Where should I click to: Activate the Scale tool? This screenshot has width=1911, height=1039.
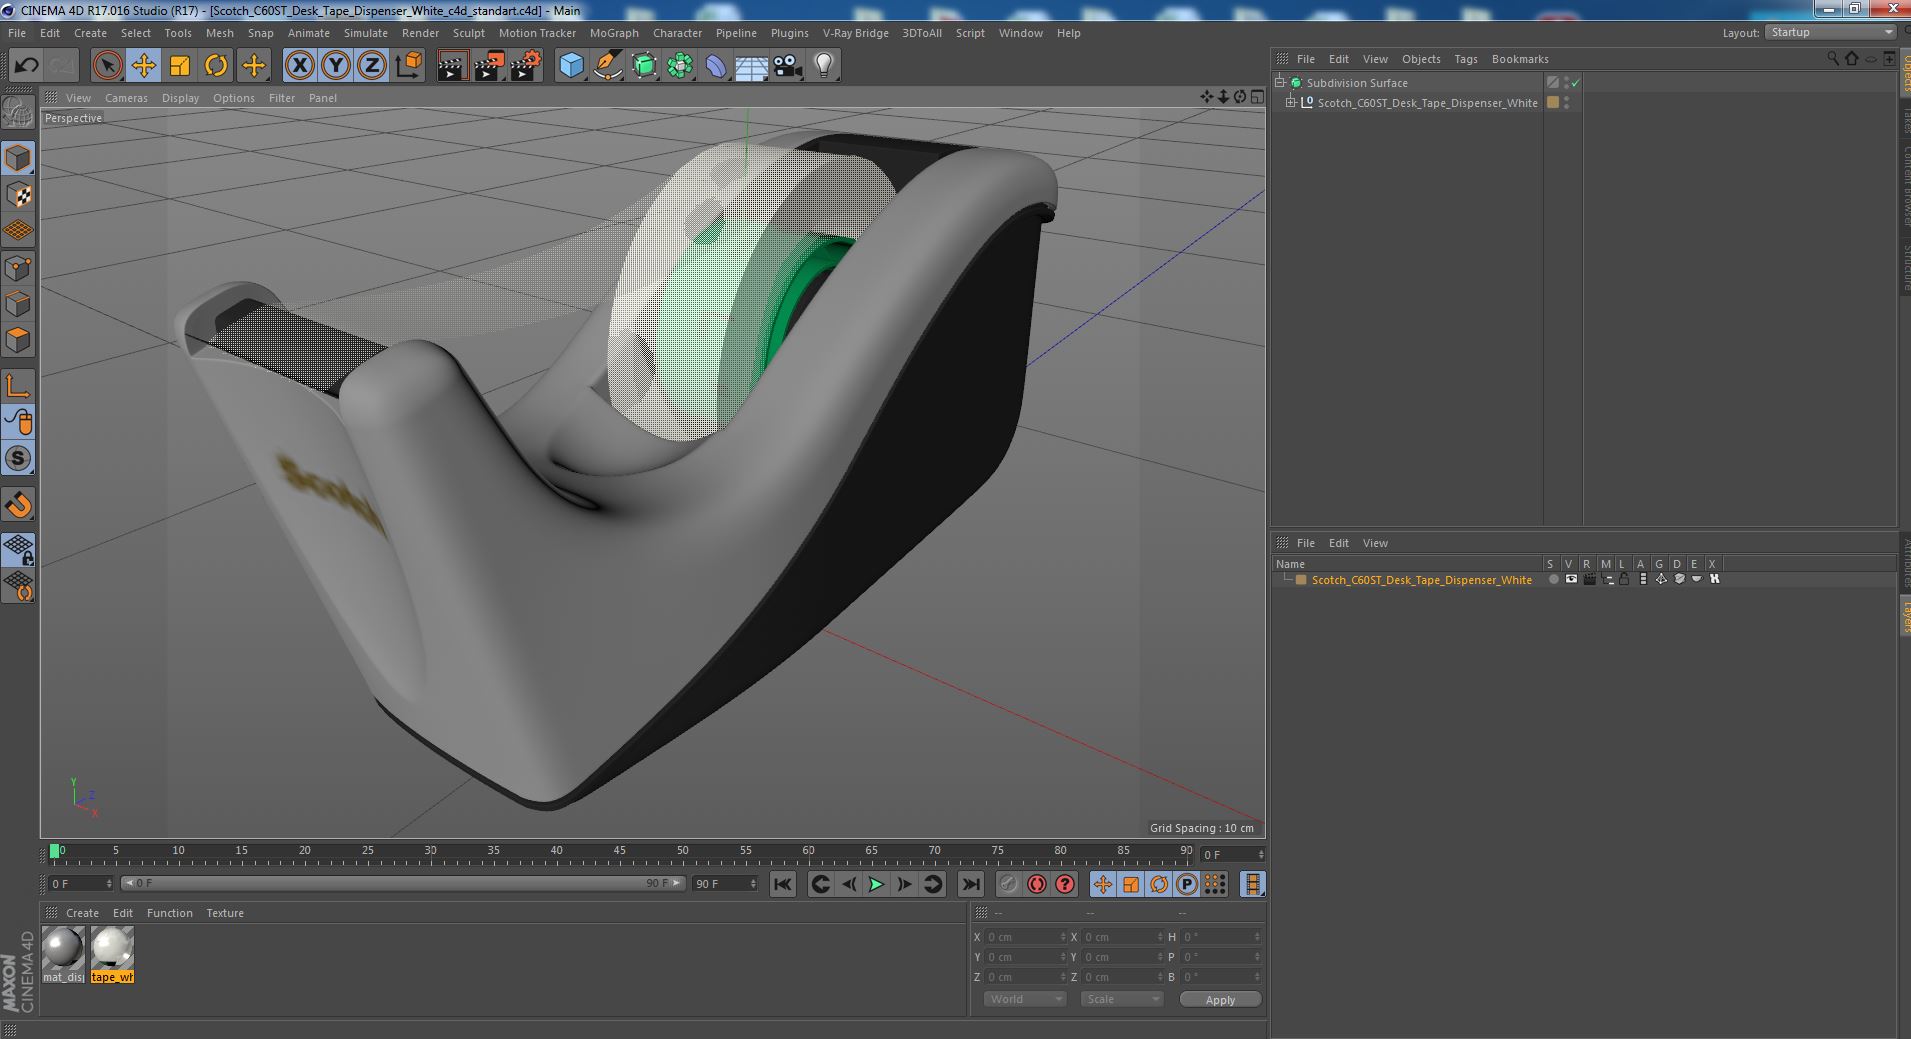pos(180,66)
